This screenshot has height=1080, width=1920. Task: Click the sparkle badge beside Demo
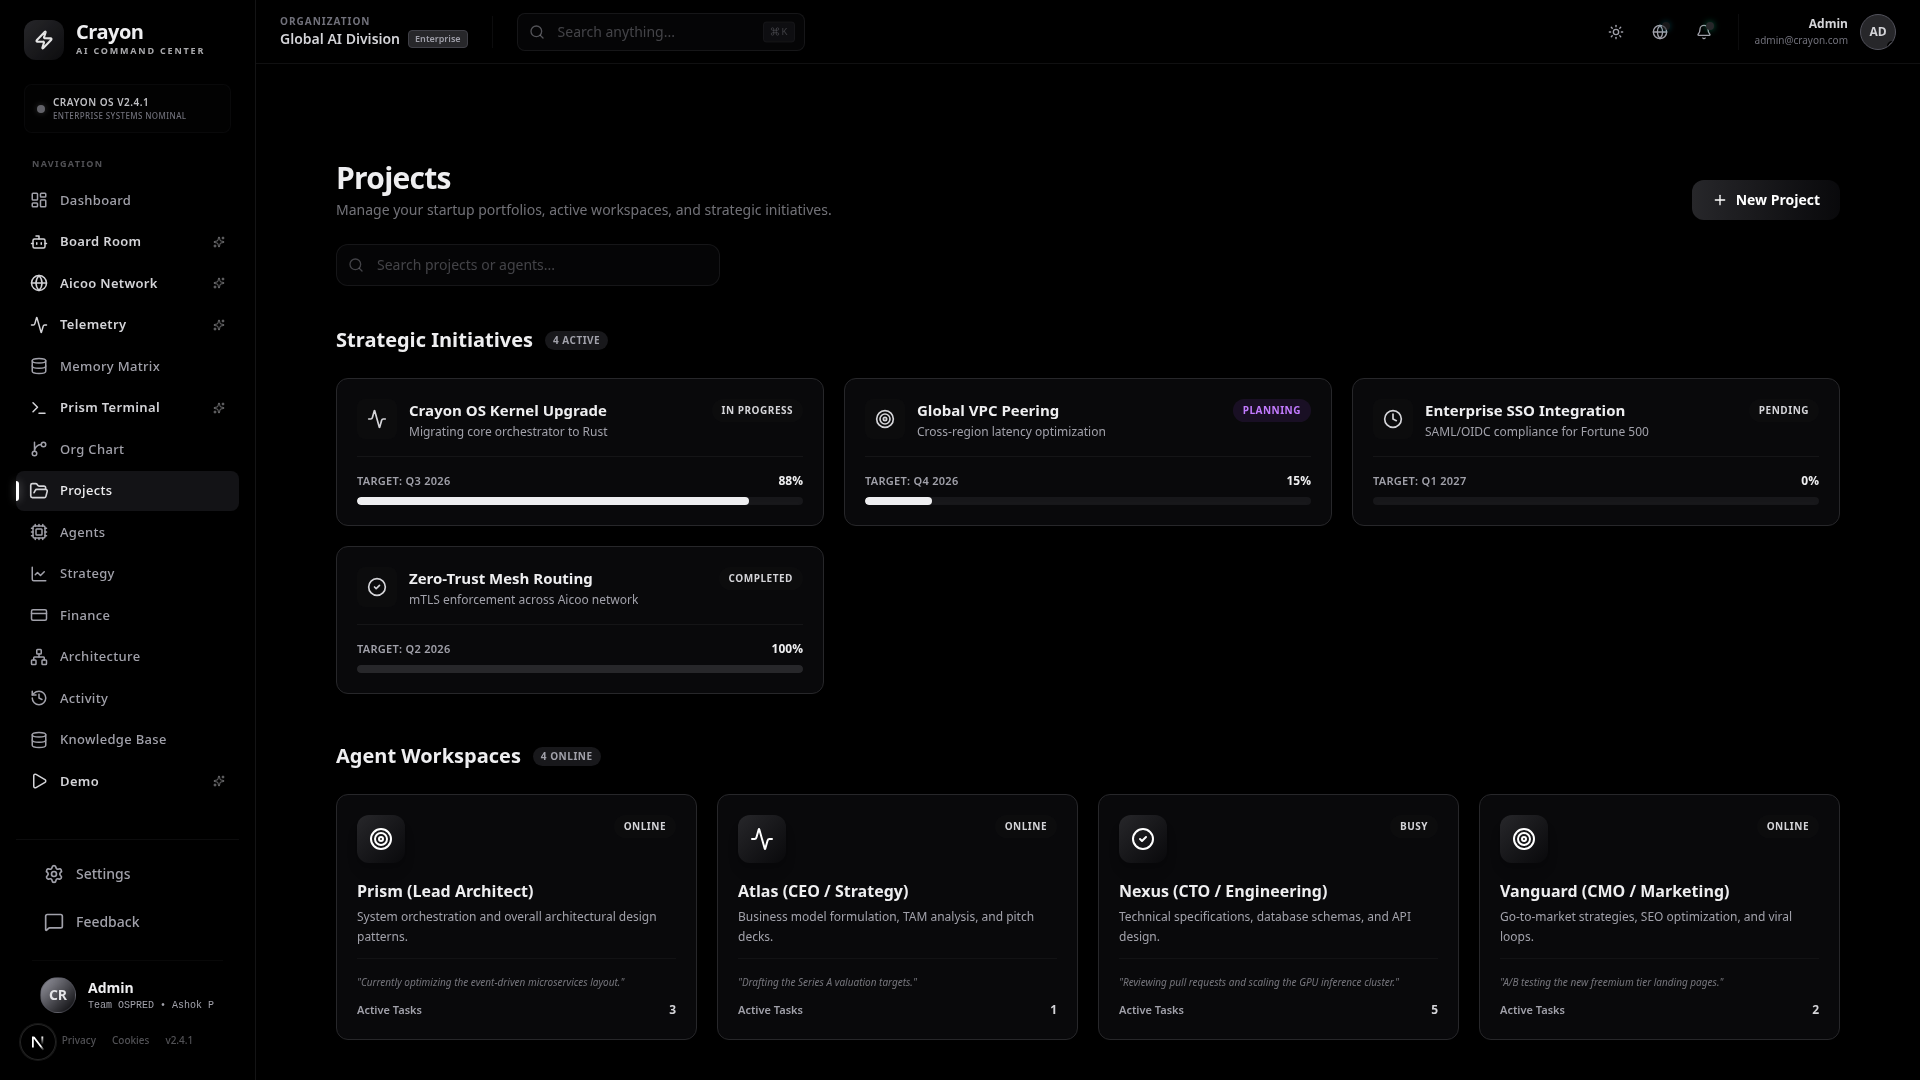(219, 781)
